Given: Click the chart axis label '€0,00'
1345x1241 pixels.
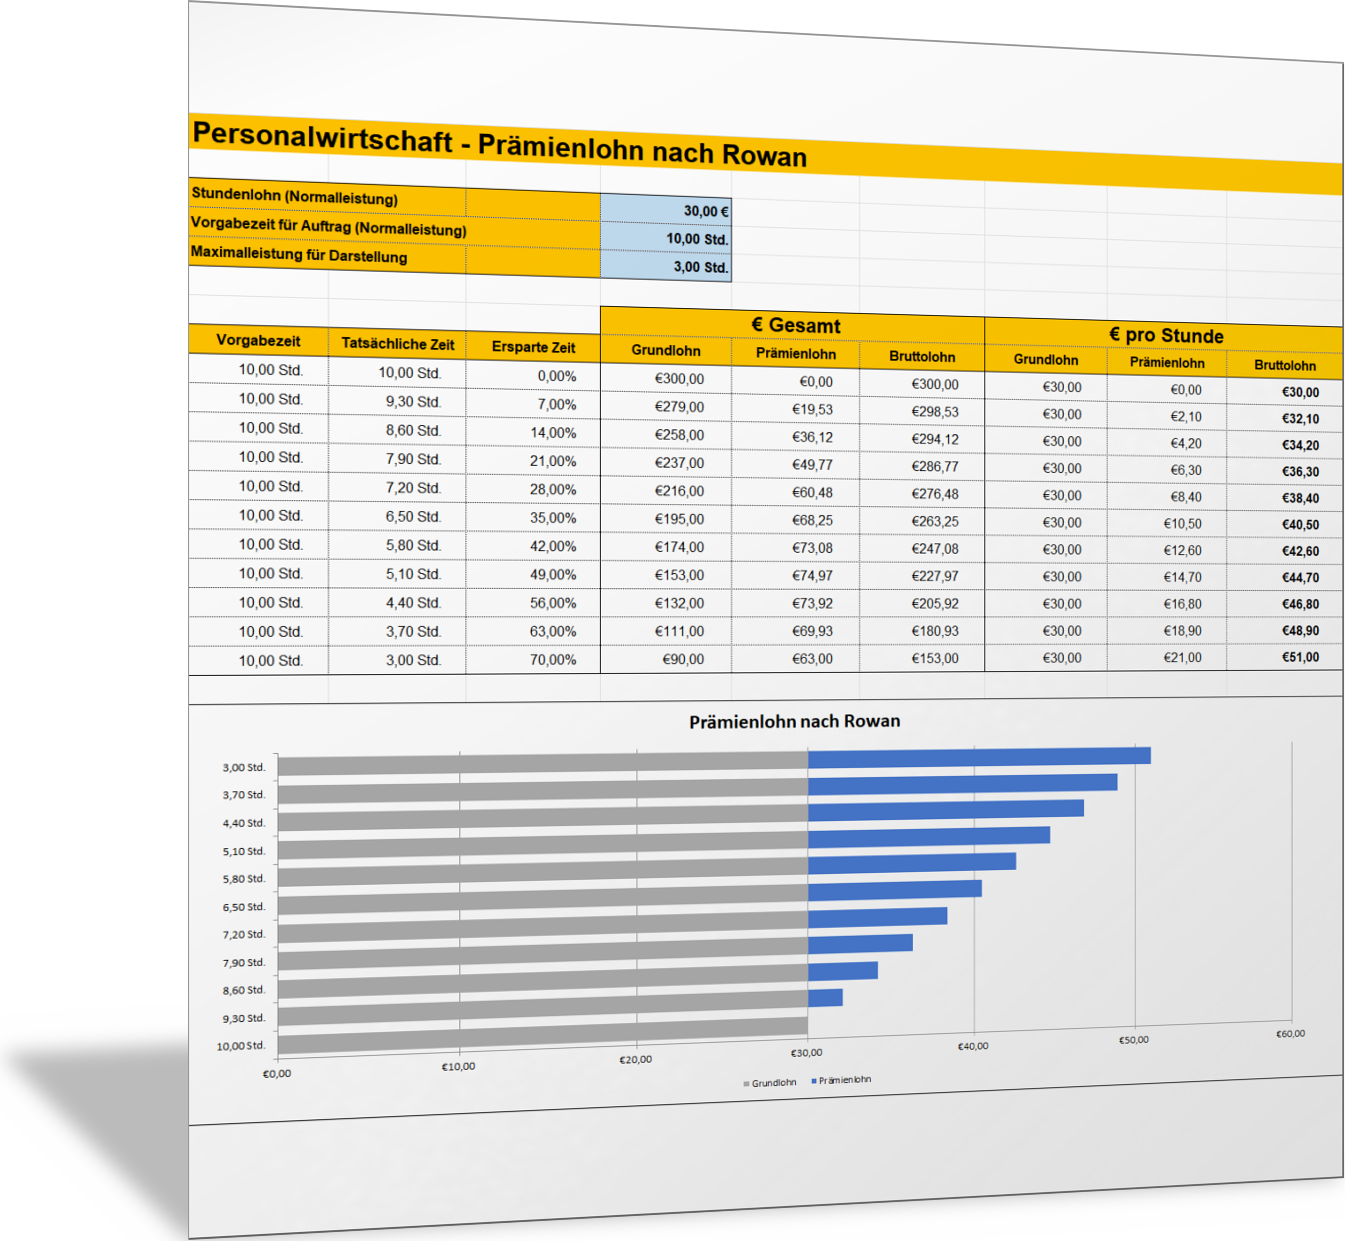Looking at the screenshot, I should (277, 1074).
